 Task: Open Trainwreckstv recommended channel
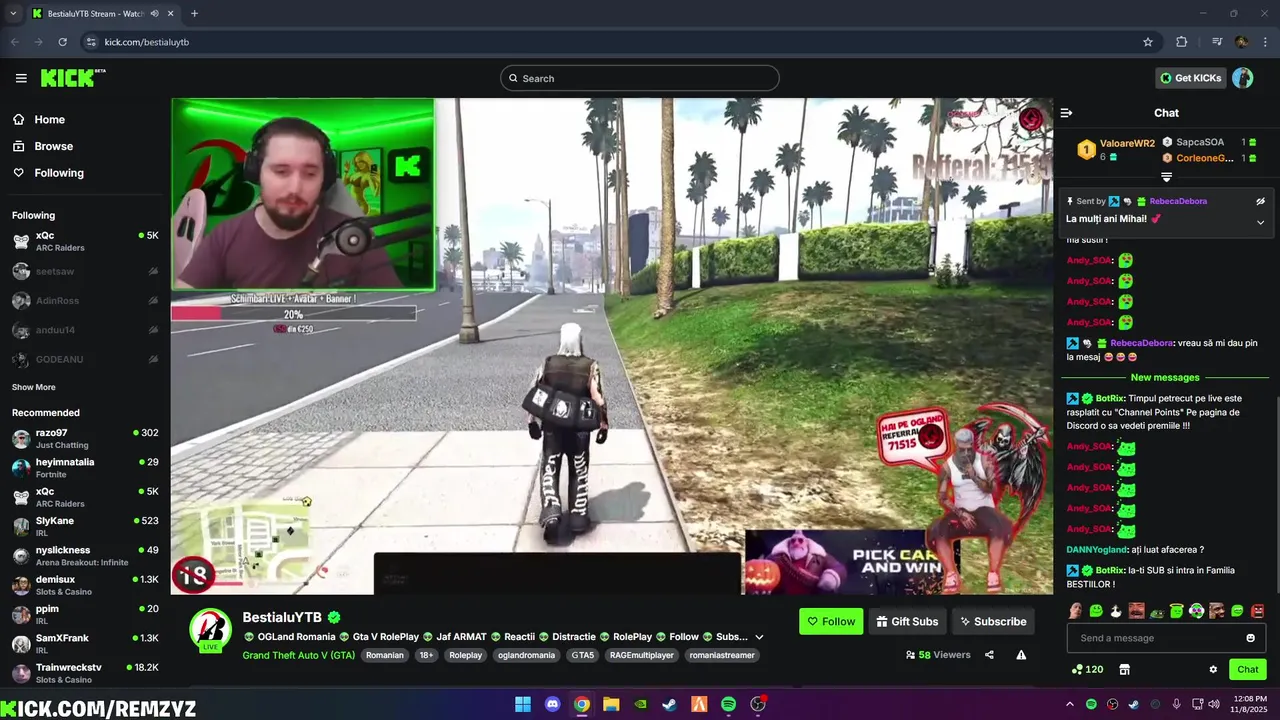85,673
